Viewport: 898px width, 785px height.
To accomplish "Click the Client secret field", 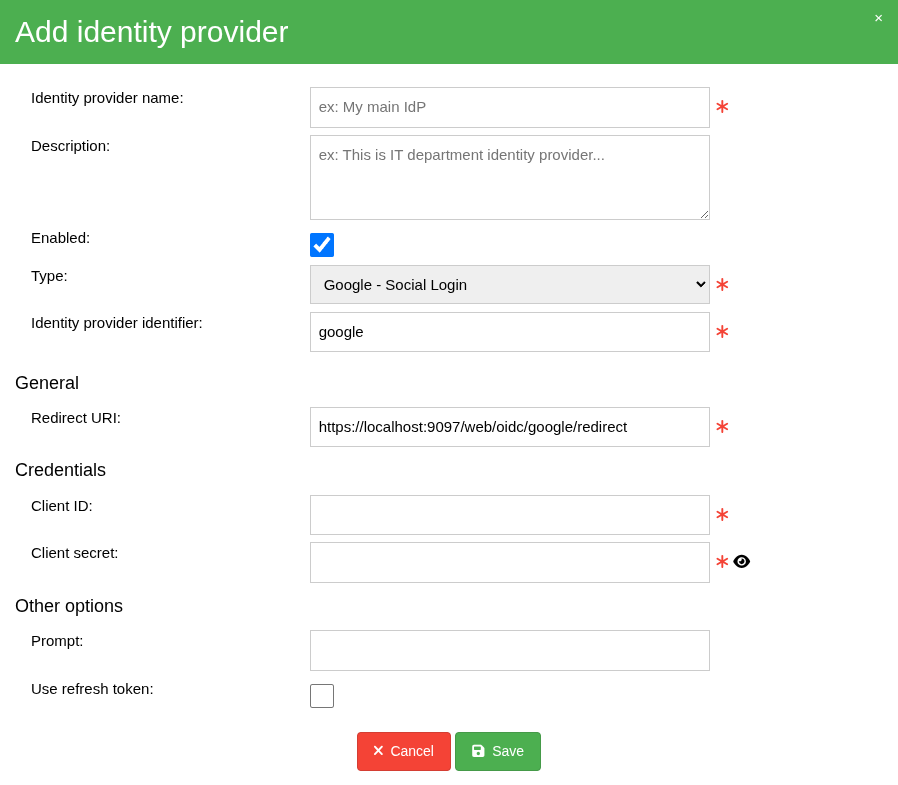I will coord(510,562).
